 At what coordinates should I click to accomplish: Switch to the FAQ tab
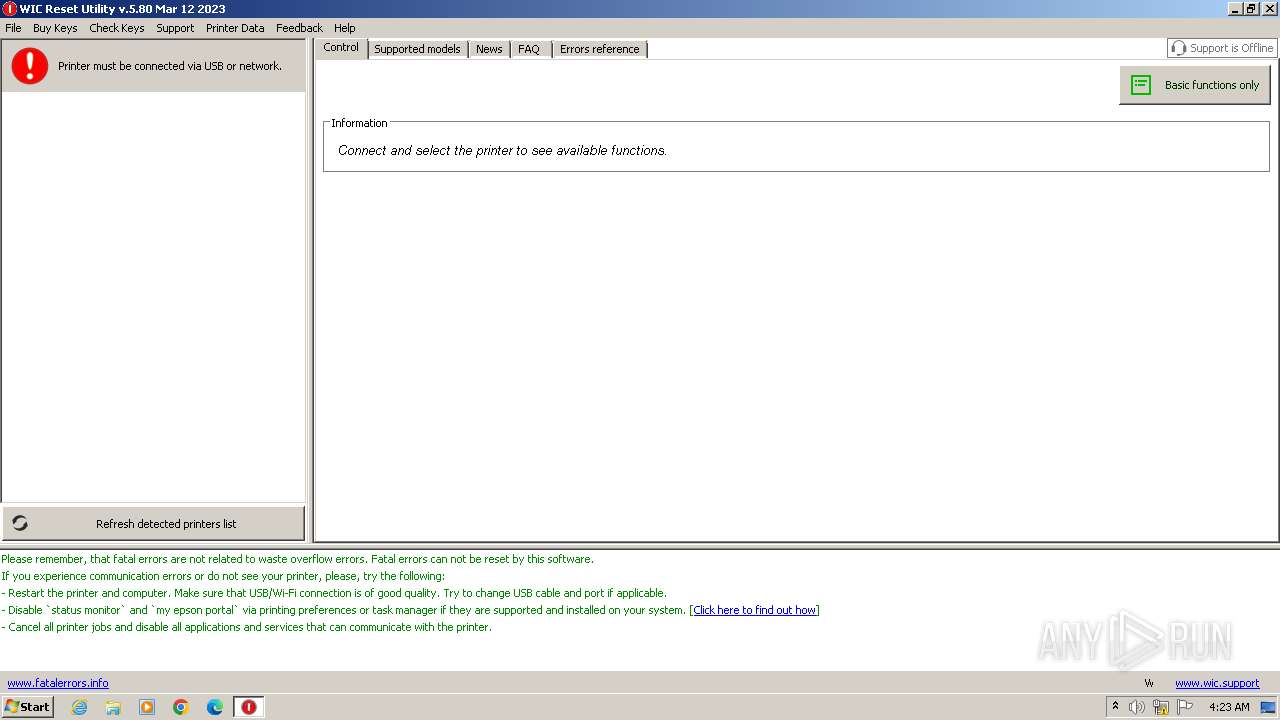(529, 49)
